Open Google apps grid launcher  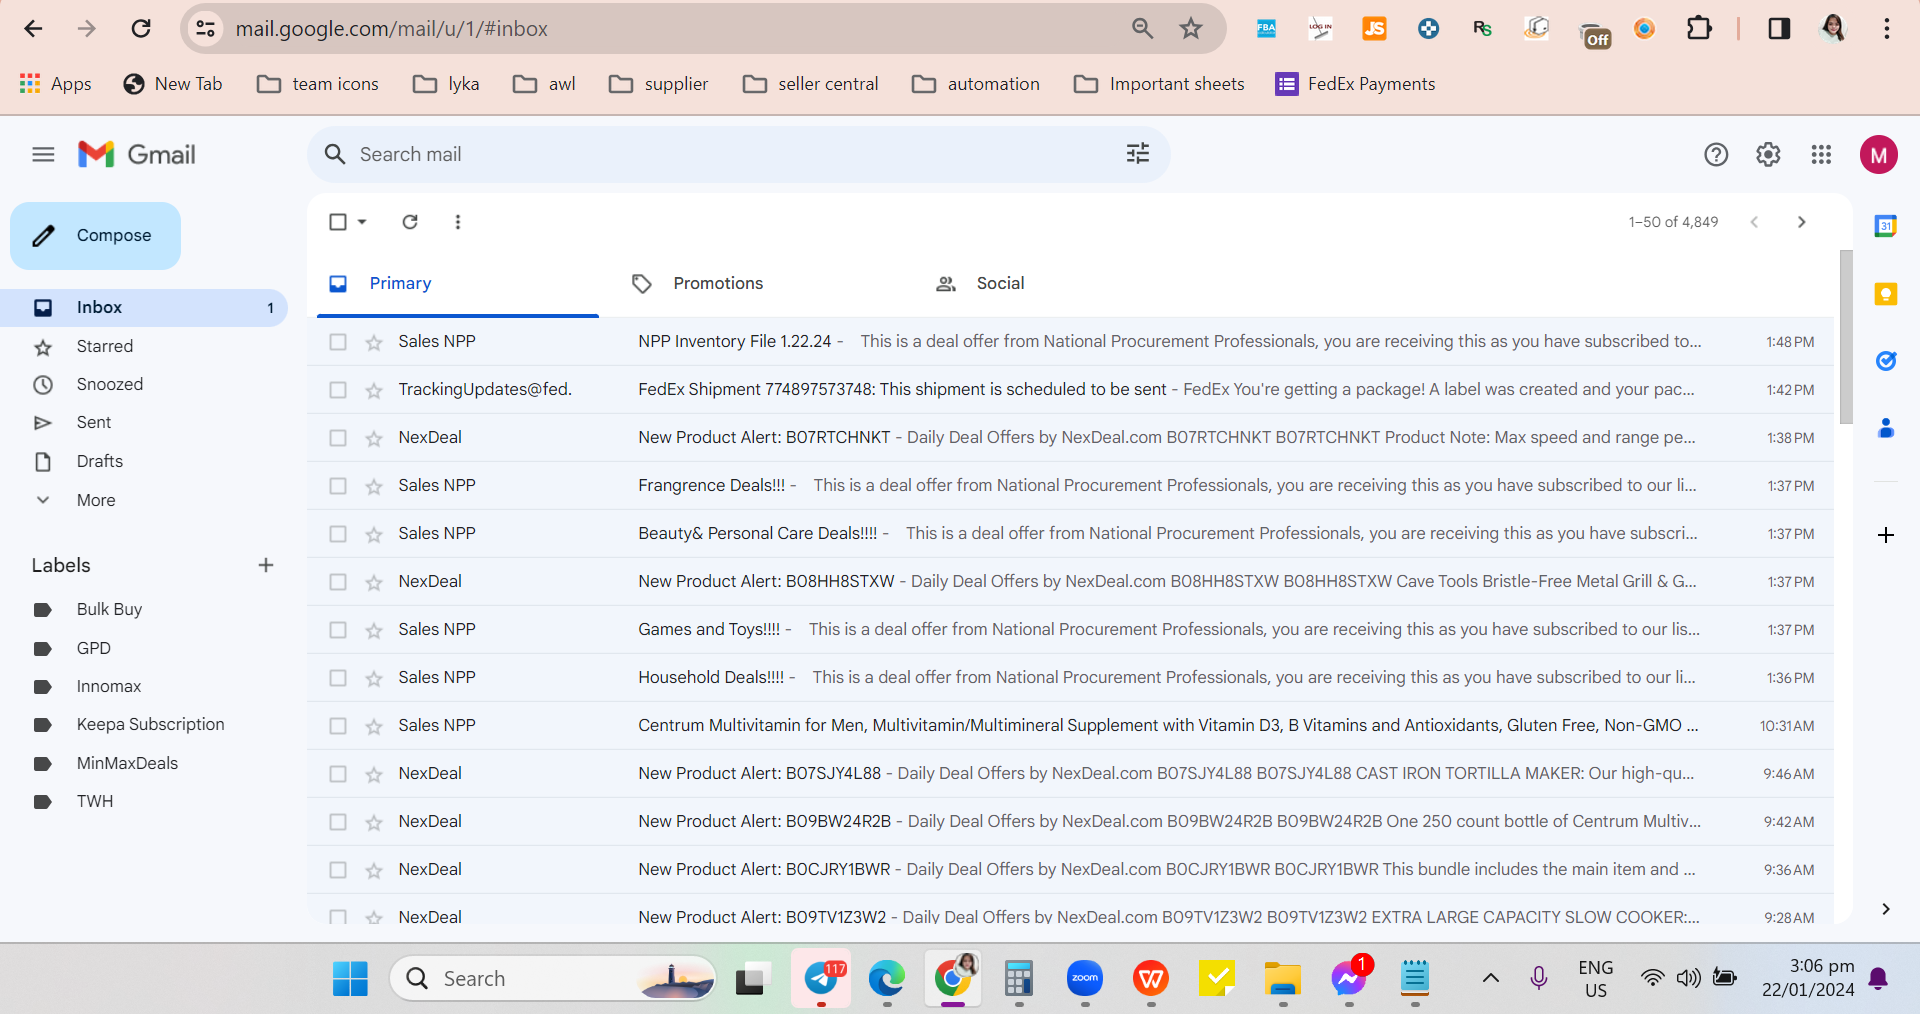pyautogui.click(x=1821, y=154)
